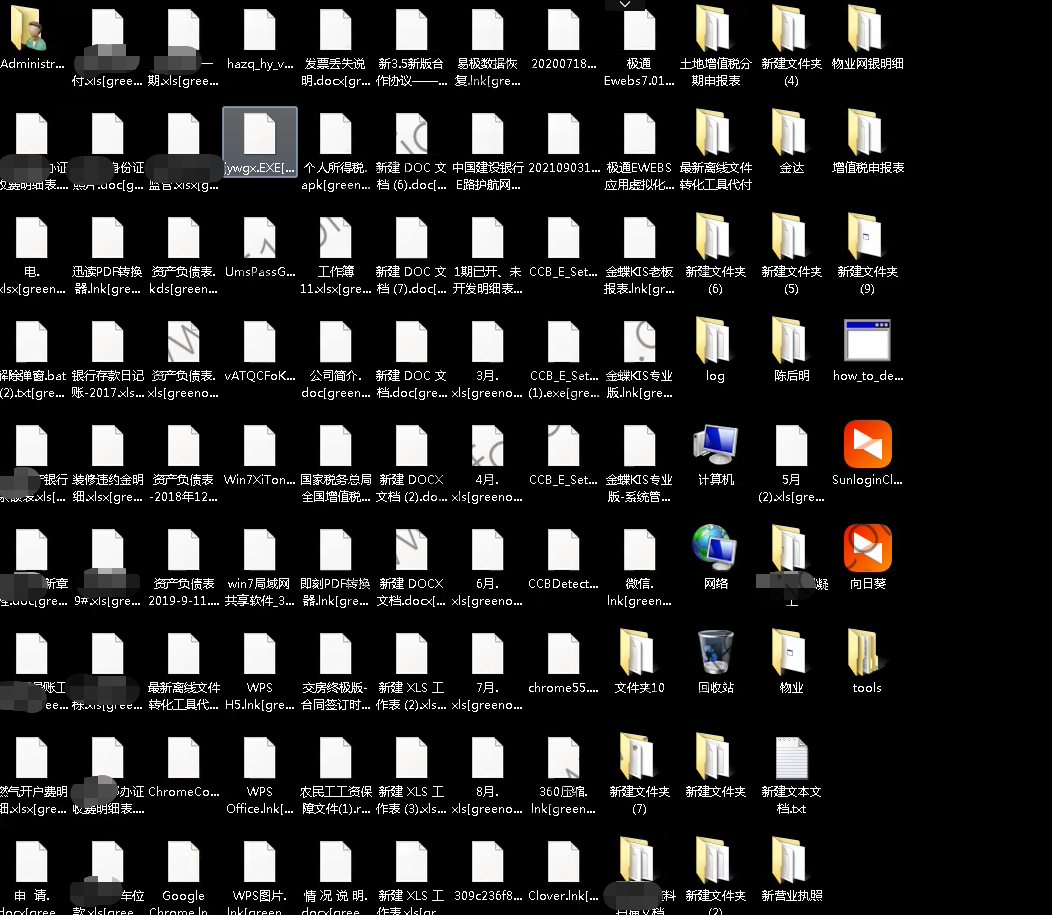Select the 陈后明 folder
Viewport: 1052px width, 915px height.
tap(791, 340)
